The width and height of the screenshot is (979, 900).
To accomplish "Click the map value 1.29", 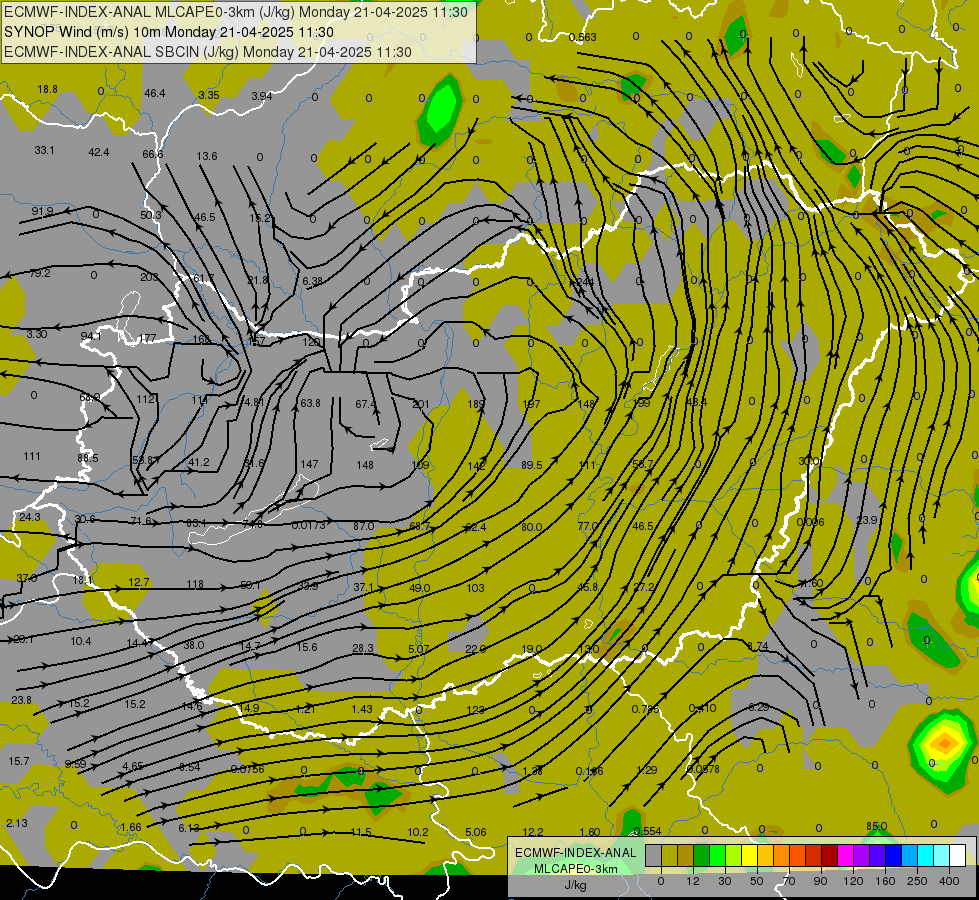I will pyautogui.click(x=647, y=770).
